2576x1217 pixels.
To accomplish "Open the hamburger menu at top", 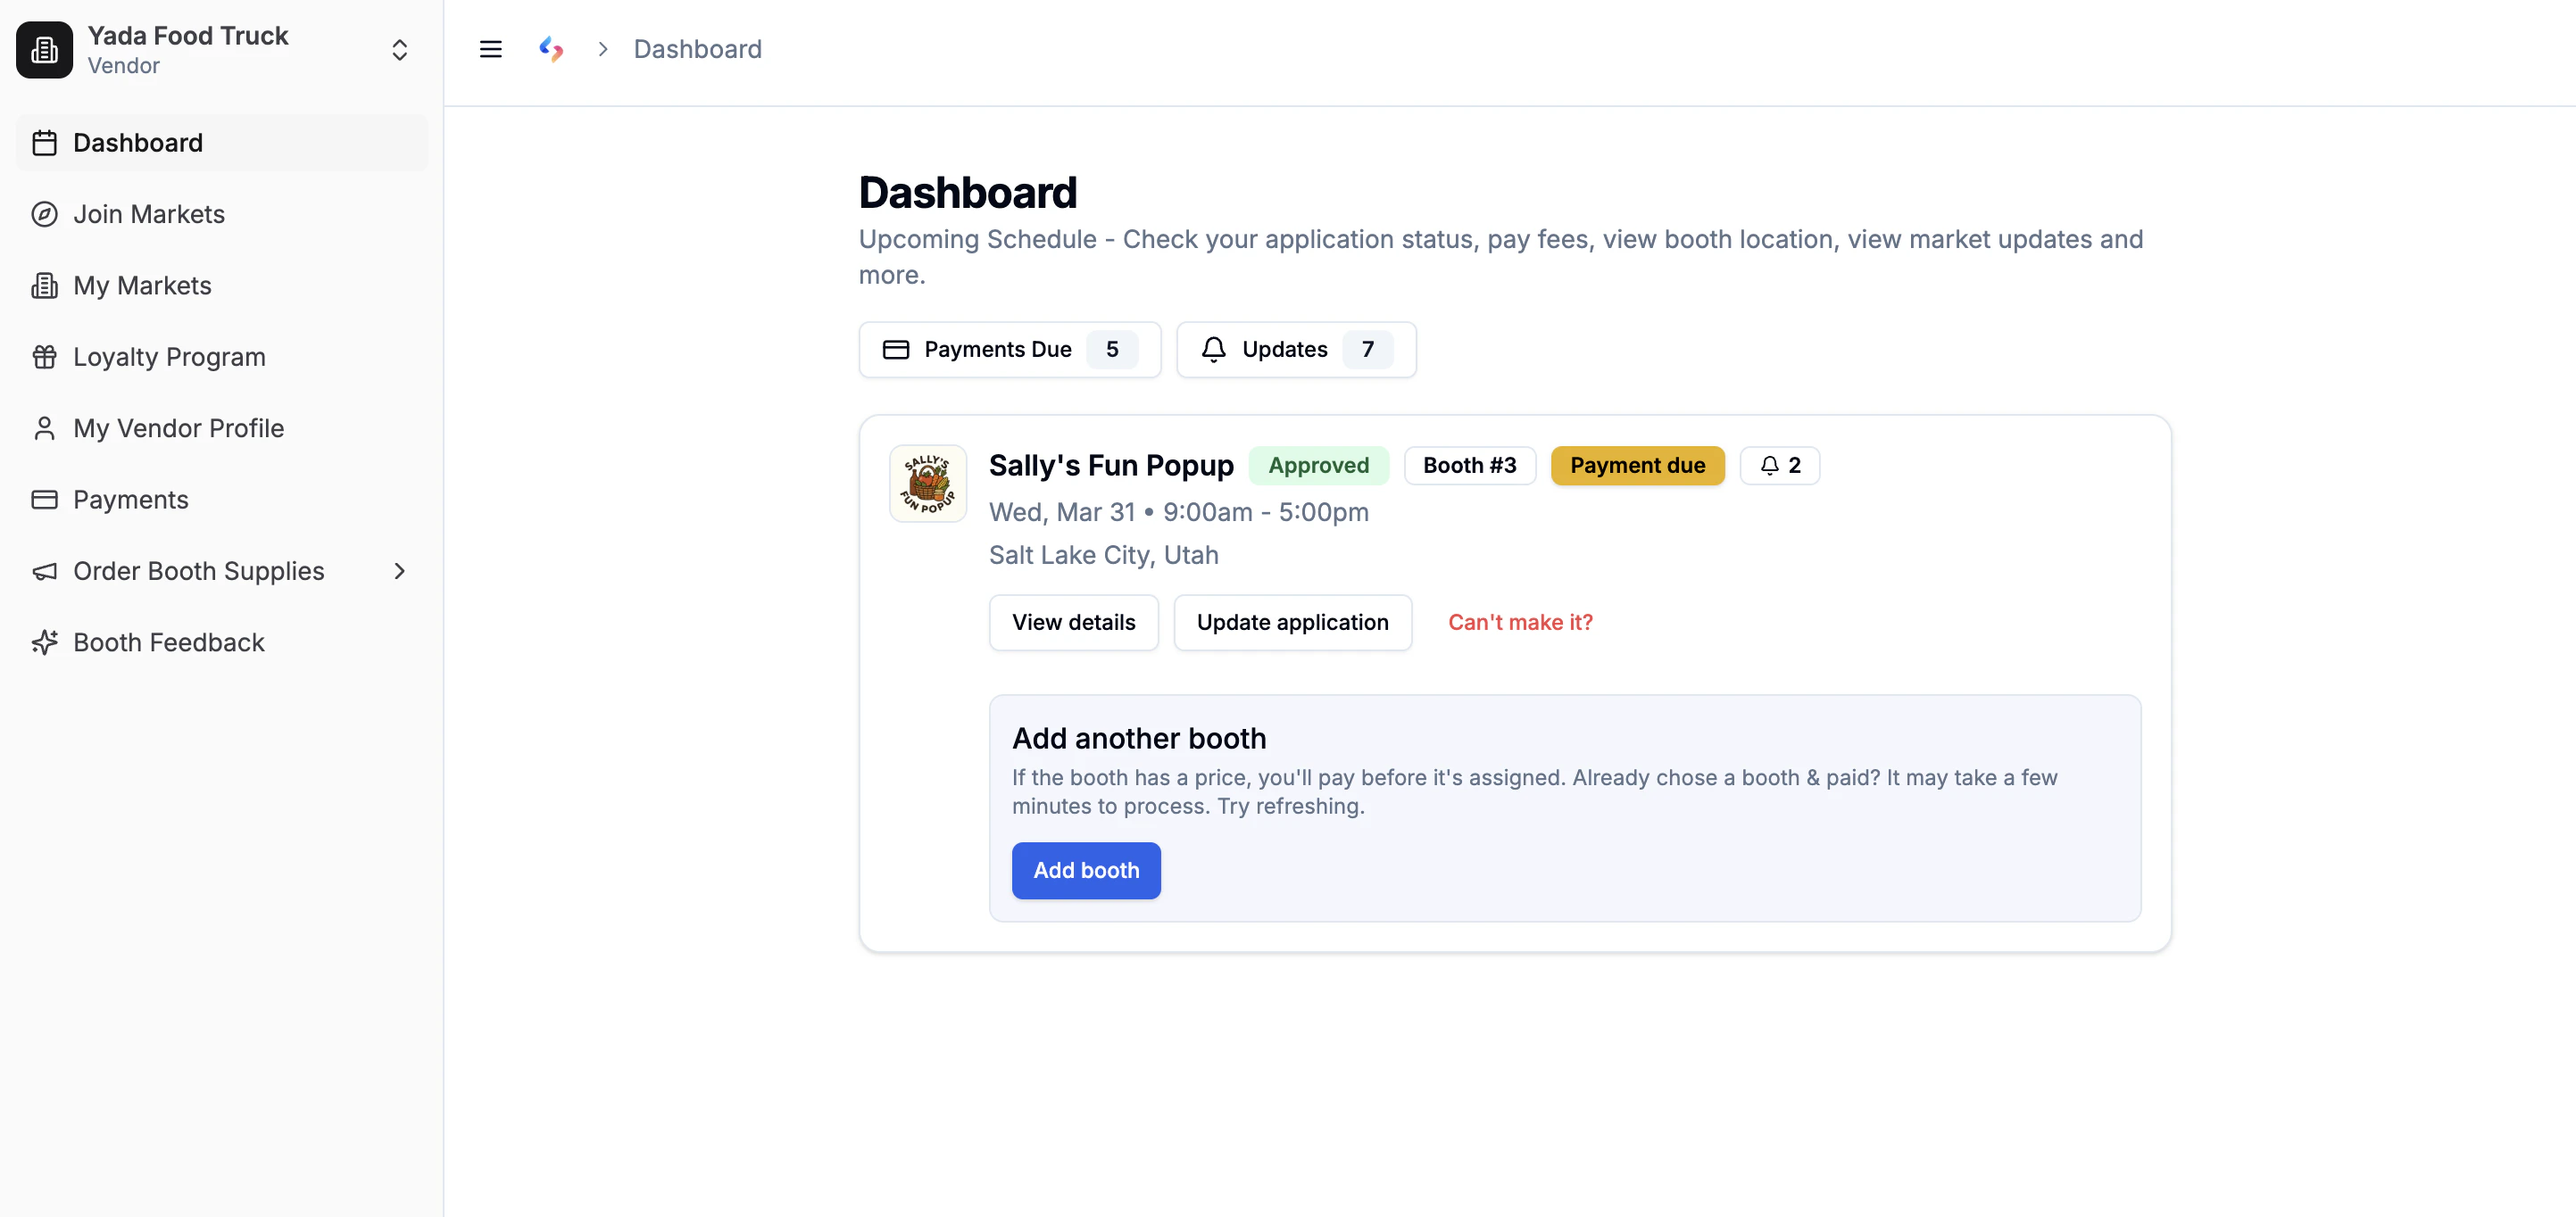I will (x=490, y=48).
